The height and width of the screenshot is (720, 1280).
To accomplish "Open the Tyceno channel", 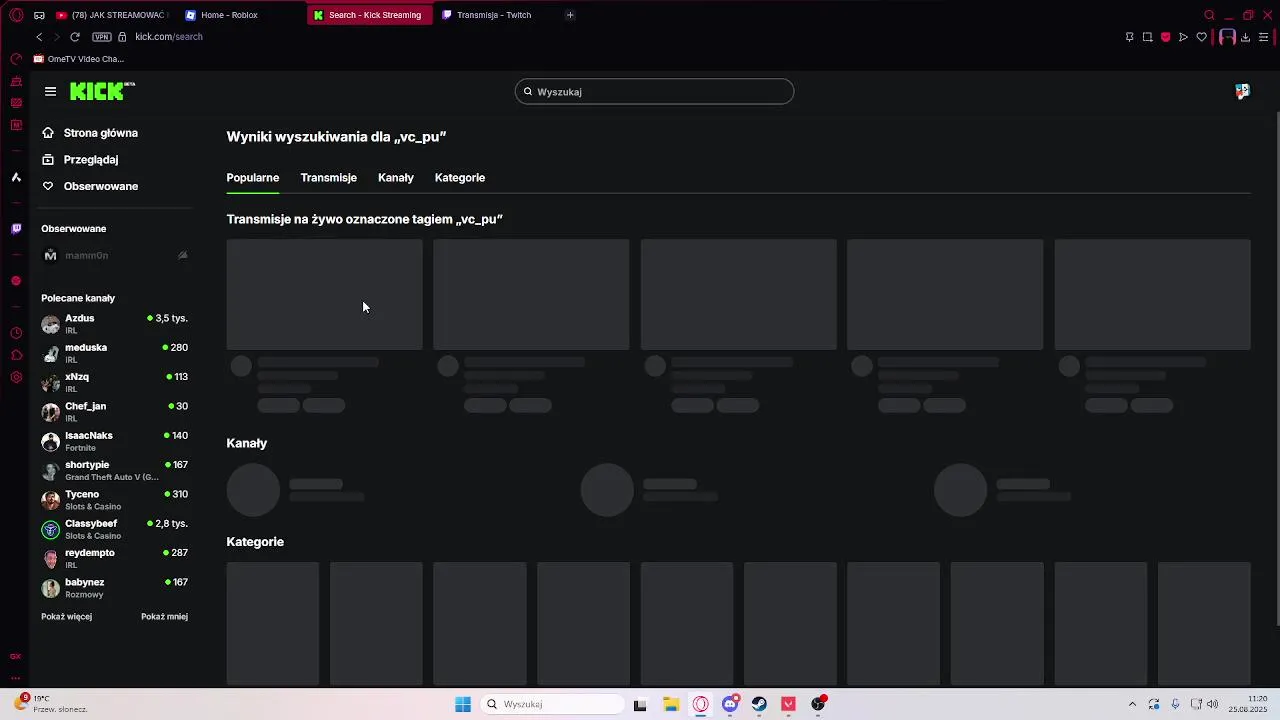I will point(115,500).
